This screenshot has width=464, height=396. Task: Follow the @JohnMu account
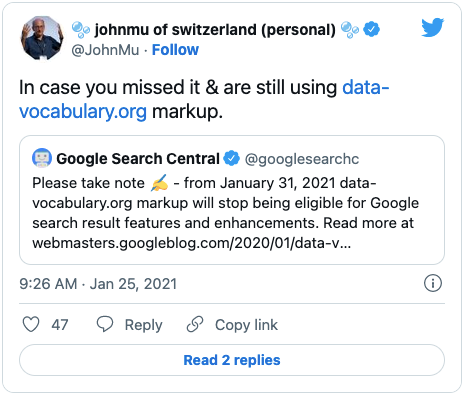(x=175, y=50)
